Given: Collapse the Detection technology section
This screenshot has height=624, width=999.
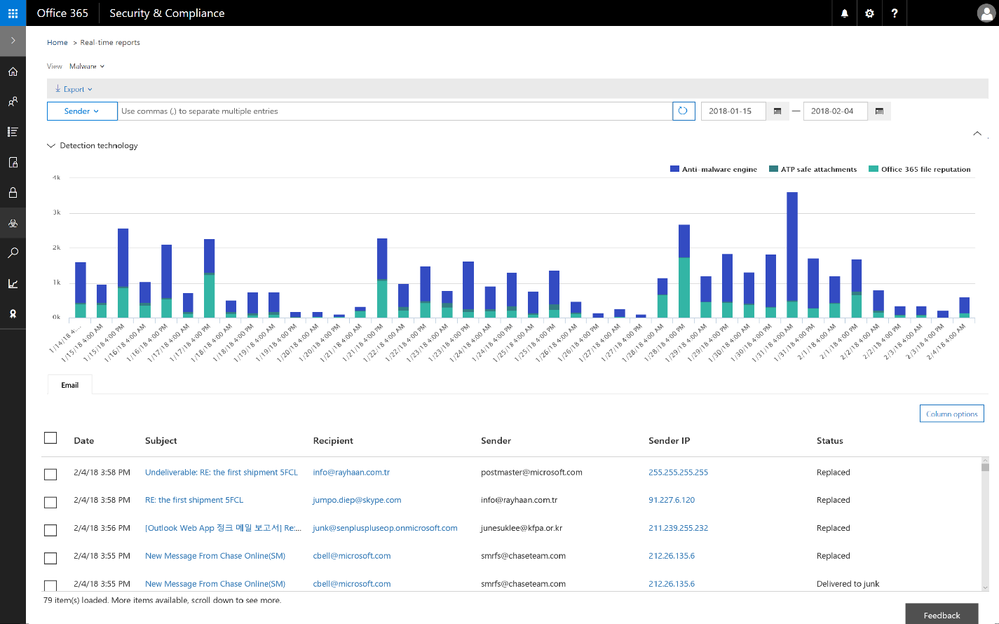Looking at the screenshot, I should click(51, 146).
